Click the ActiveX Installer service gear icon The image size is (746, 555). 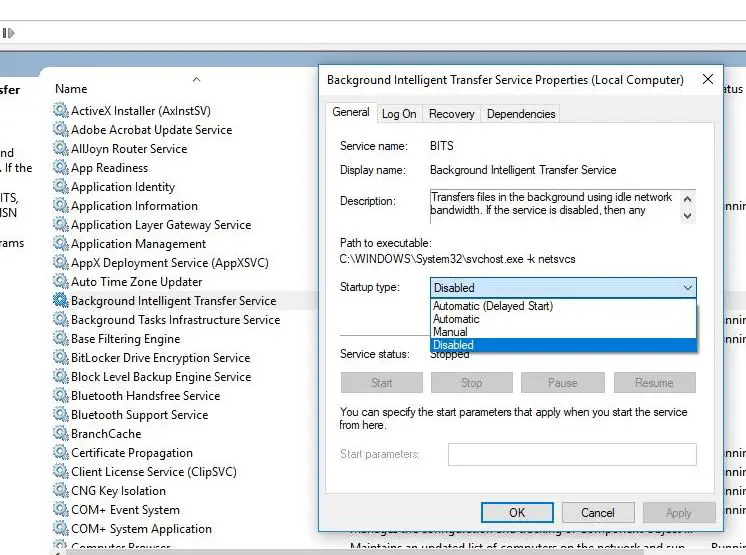pyautogui.click(x=60, y=111)
